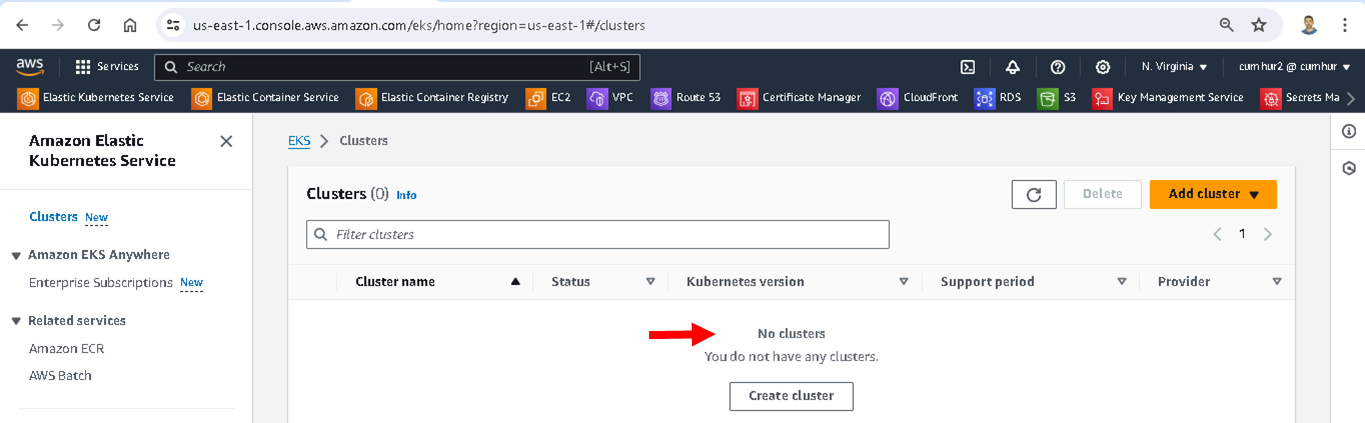Screen dimensions: 1365x423
Task: Click the Info link beside Clusters
Action: tap(407, 195)
